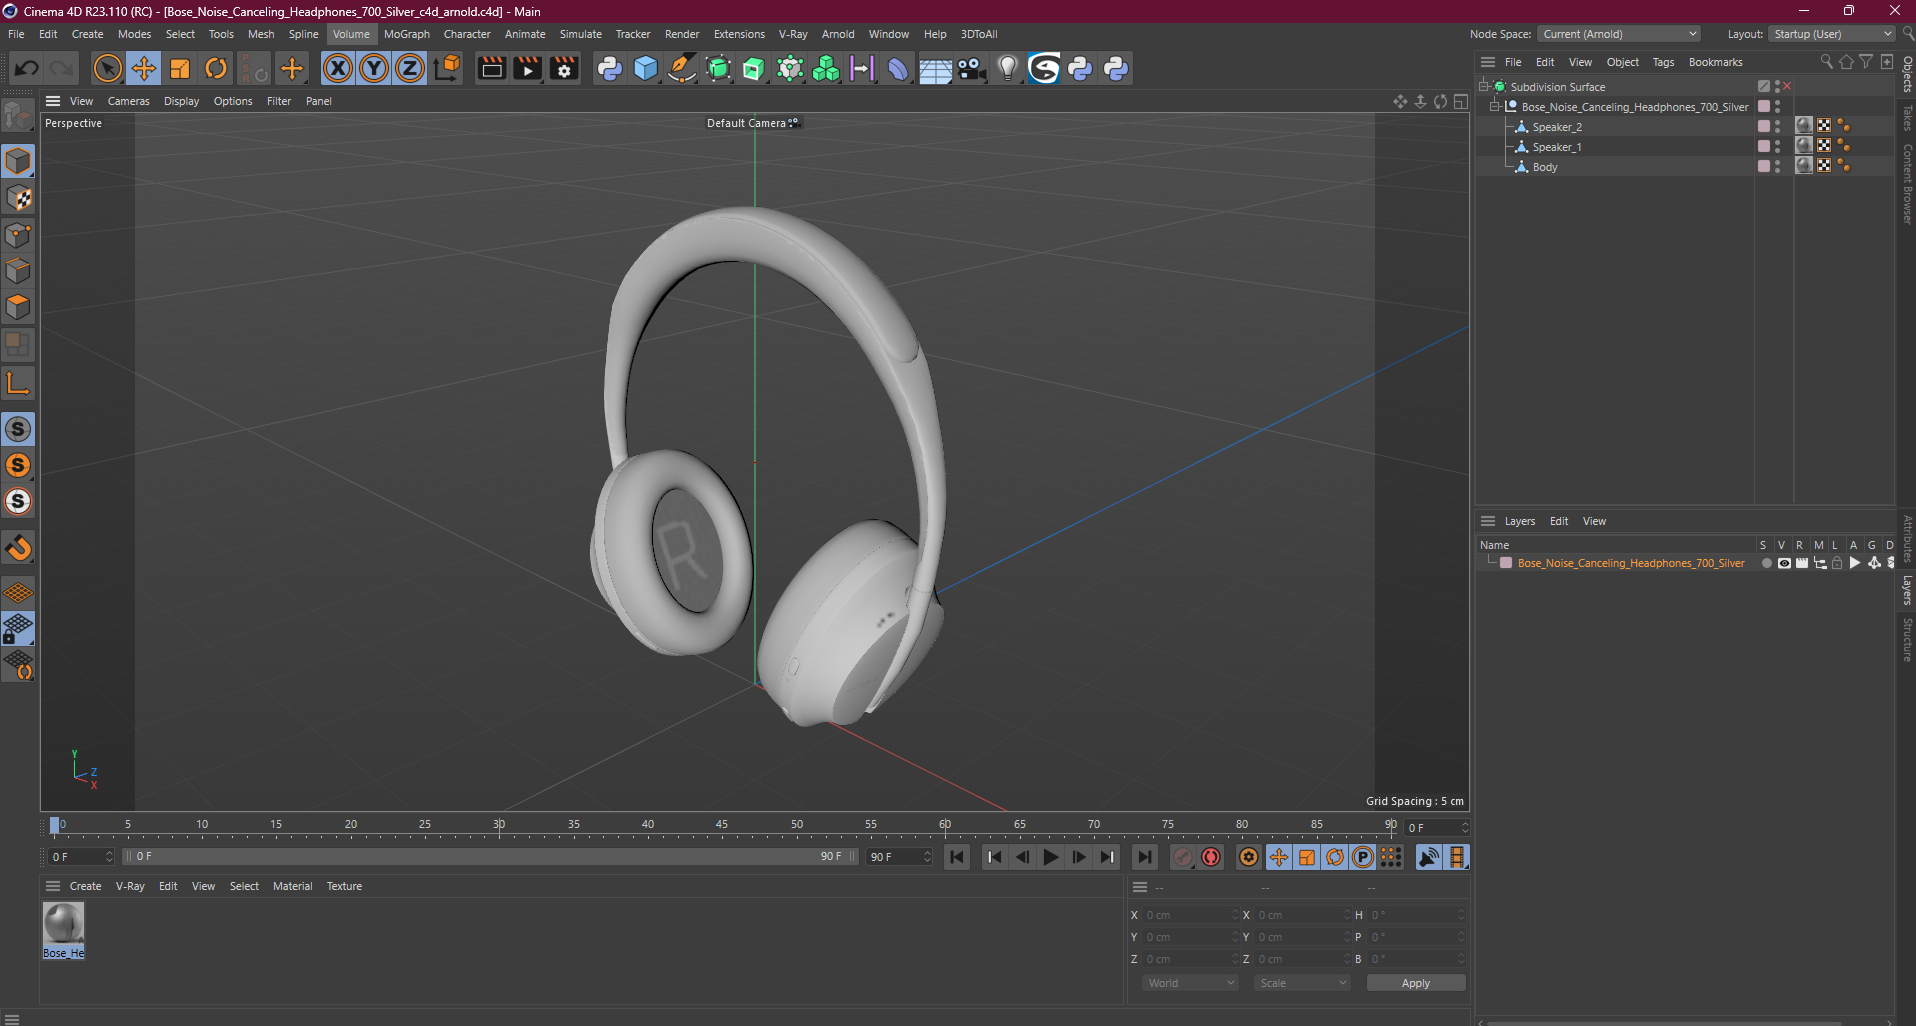Select the Rotate tool

coord(216,68)
